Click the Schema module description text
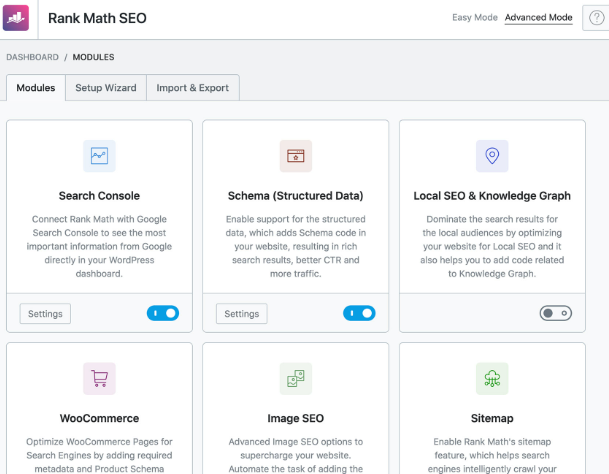 tap(296, 246)
